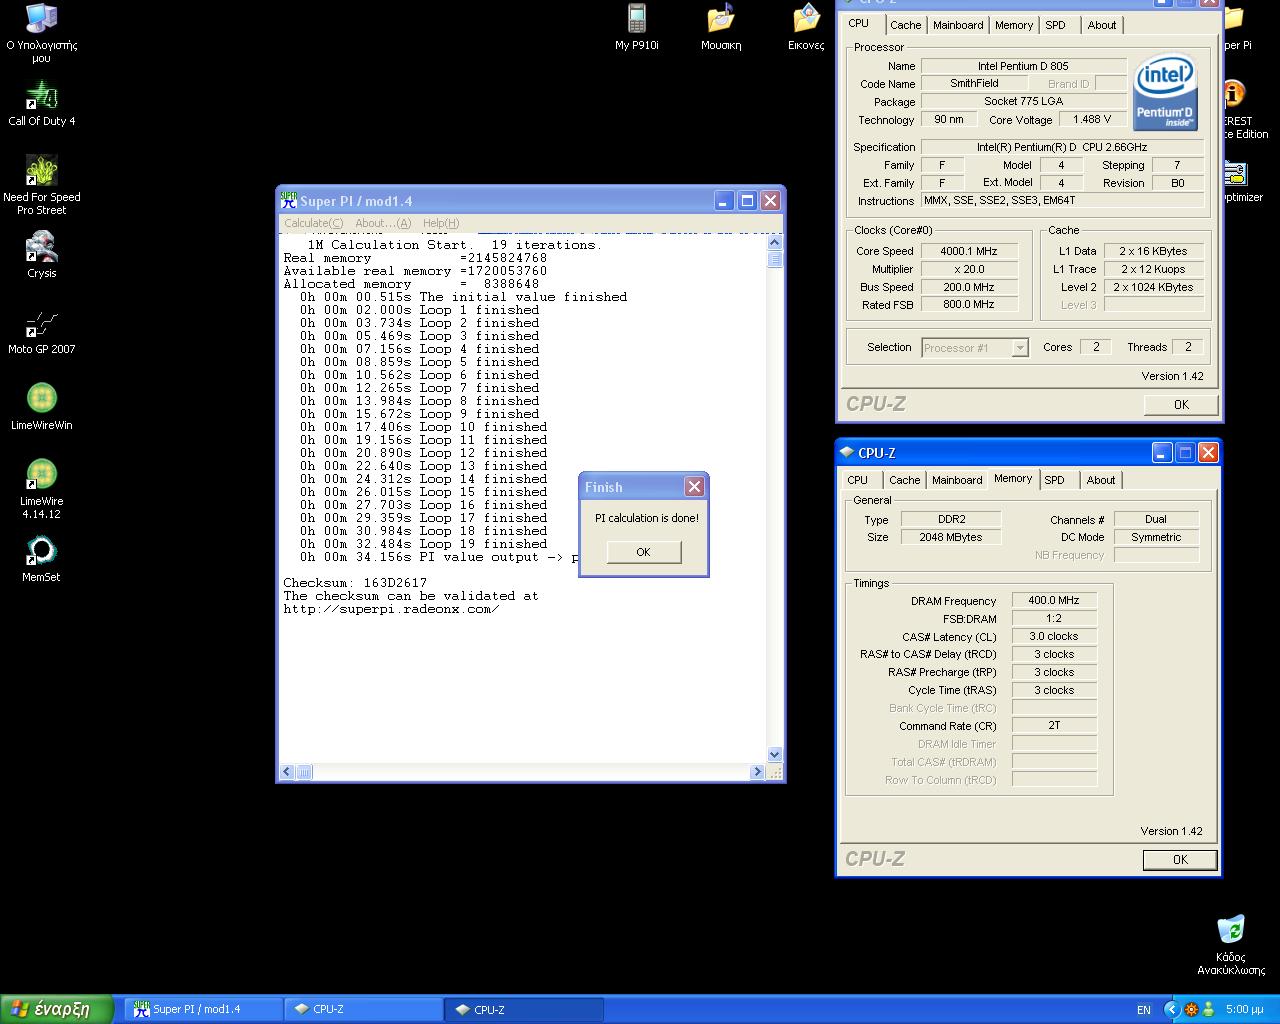Open the My Computer icon at top left
1280x1024 pixels.
(x=41, y=34)
